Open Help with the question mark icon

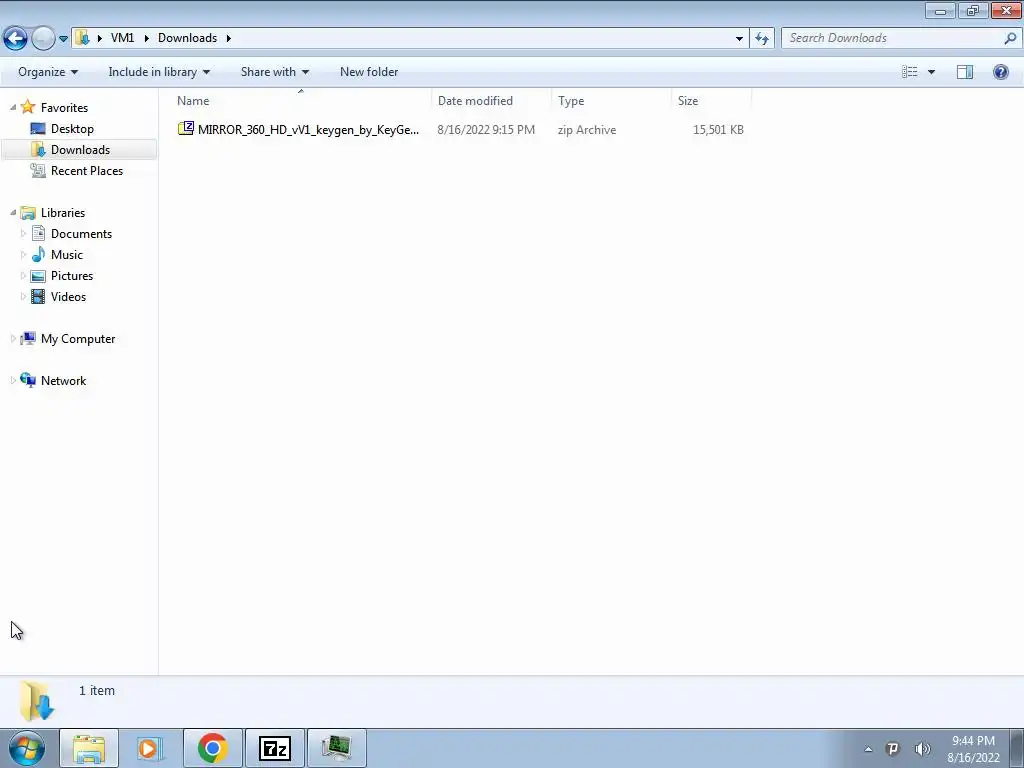tap(1000, 72)
